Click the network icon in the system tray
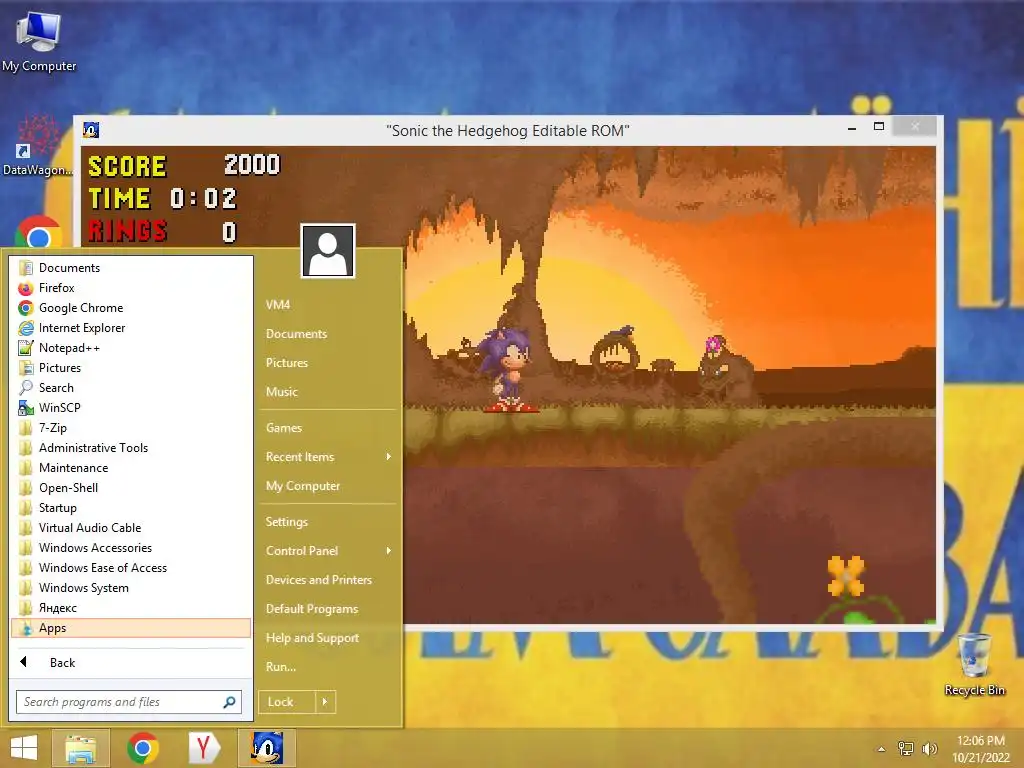The width and height of the screenshot is (1024, 768). (x=906, y=748)
